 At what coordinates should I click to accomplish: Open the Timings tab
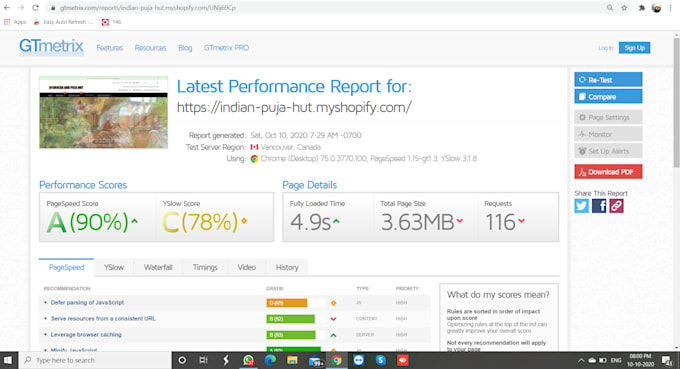[x=205, y=267]
